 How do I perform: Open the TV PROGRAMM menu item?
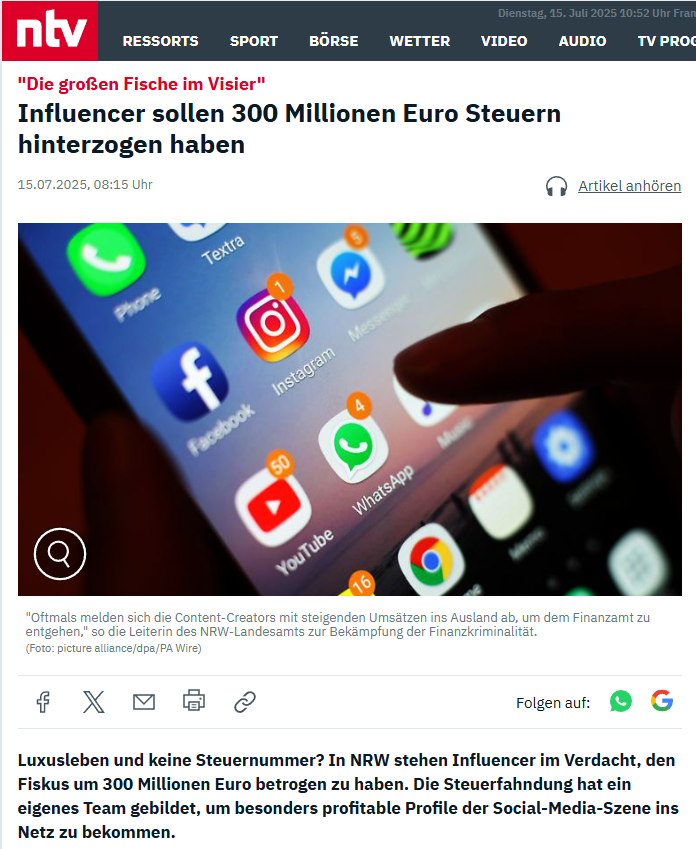click(x=667, y=41)
